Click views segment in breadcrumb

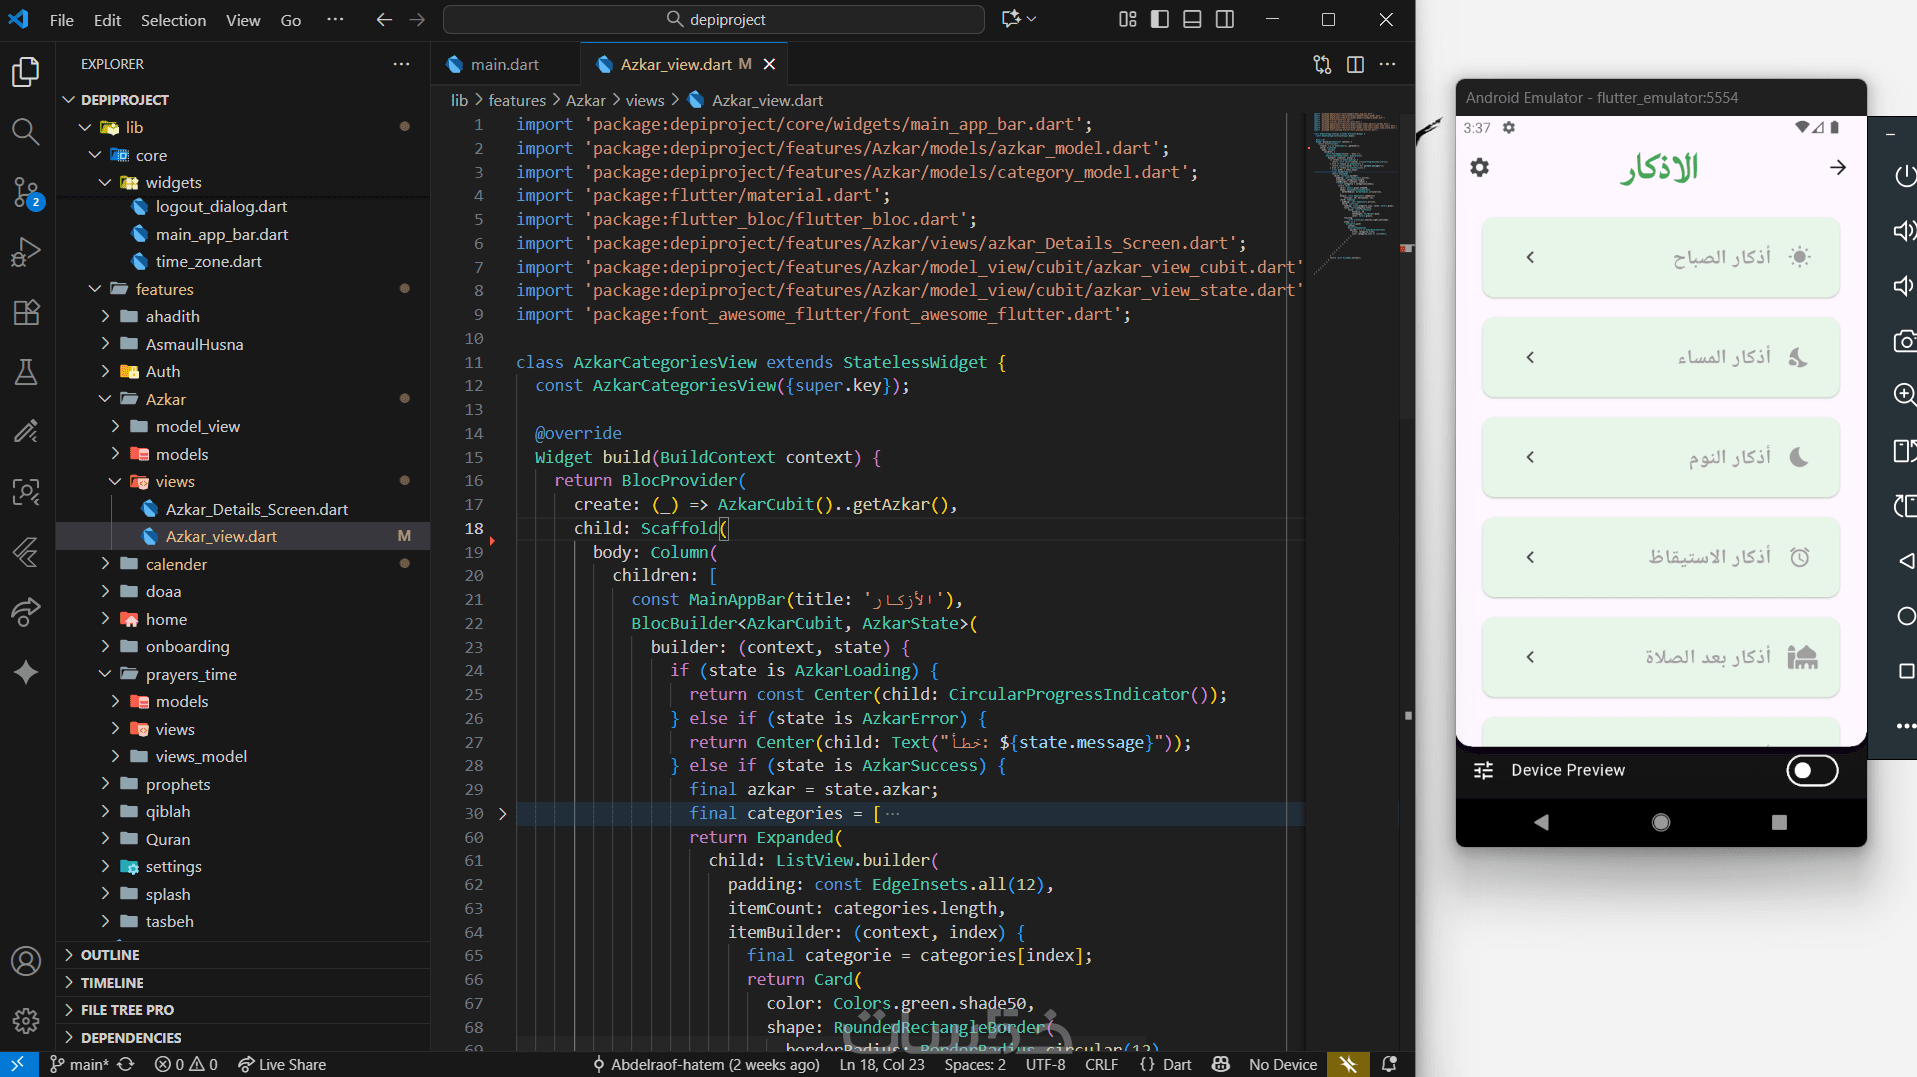645,100
